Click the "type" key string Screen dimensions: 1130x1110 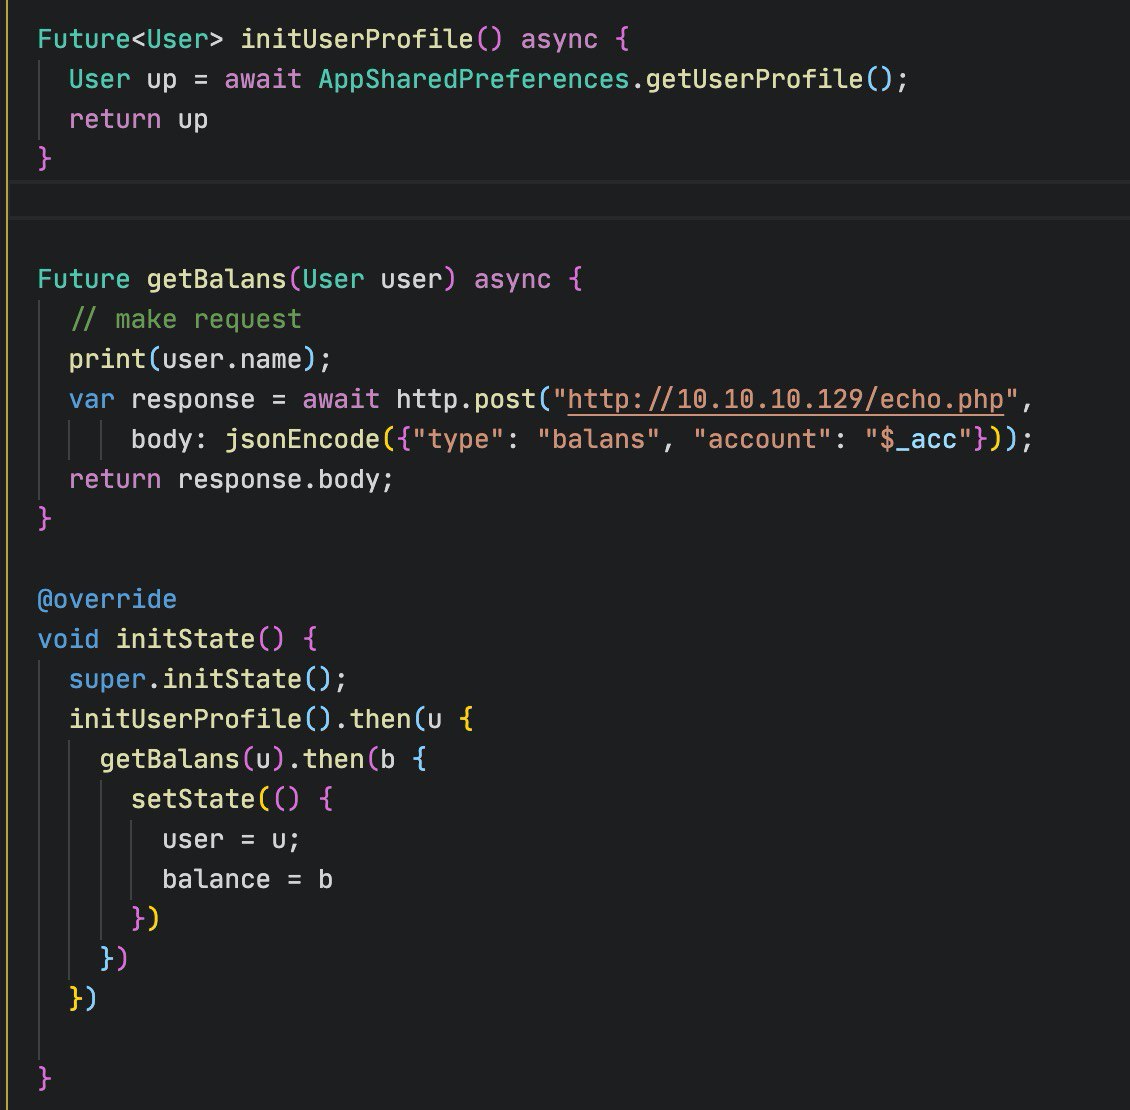458,440
